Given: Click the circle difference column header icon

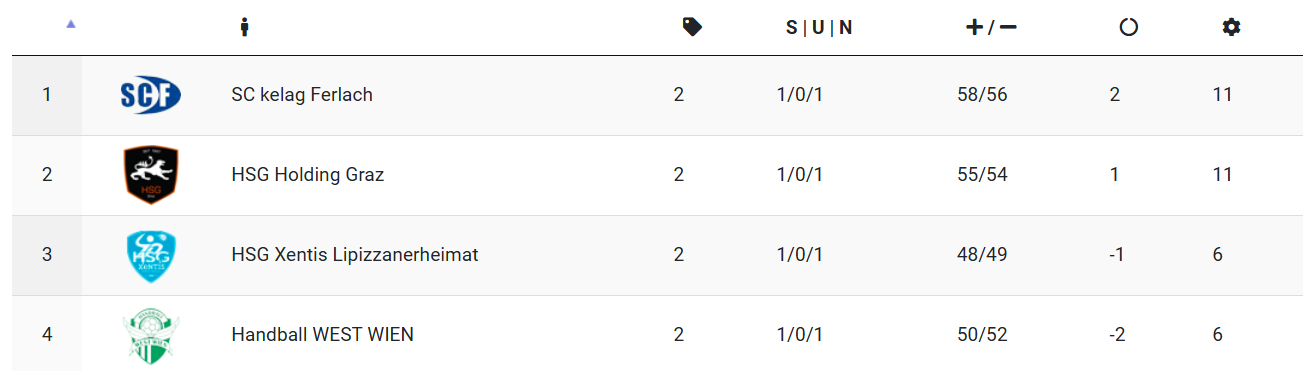Looking at the screenshot, I should click(1129, 27).
